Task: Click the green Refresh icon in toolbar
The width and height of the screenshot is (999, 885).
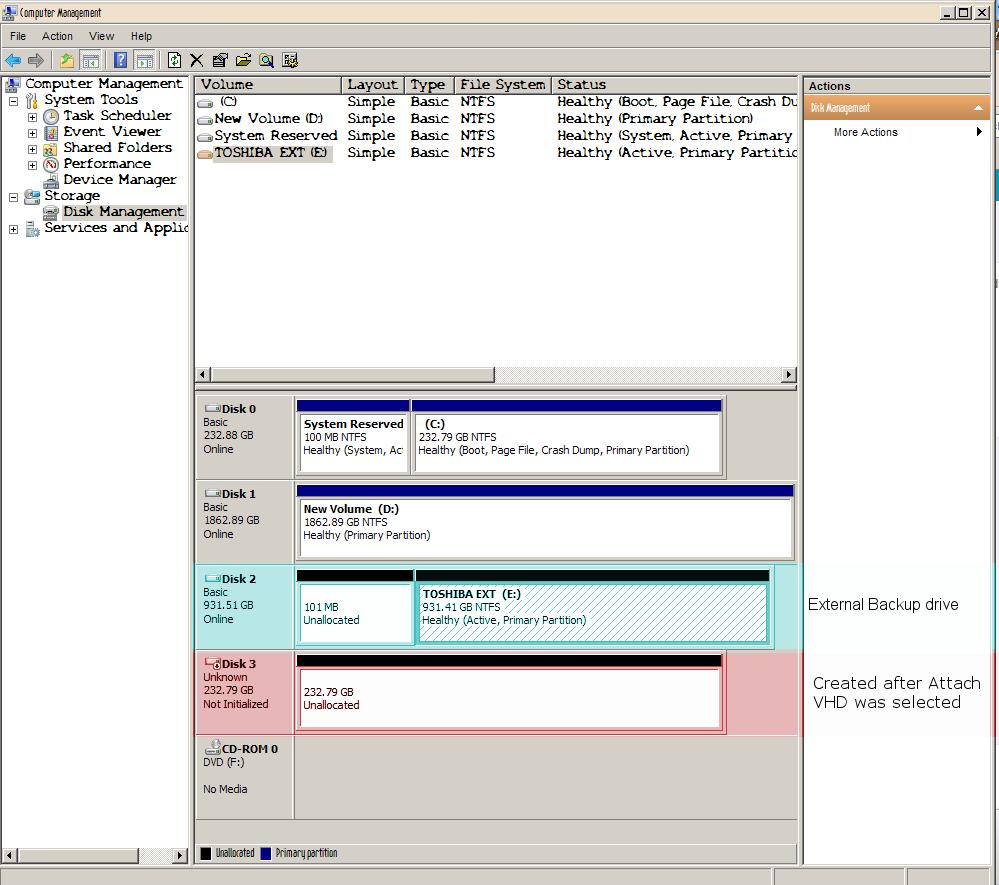Action: pos(174,61)
